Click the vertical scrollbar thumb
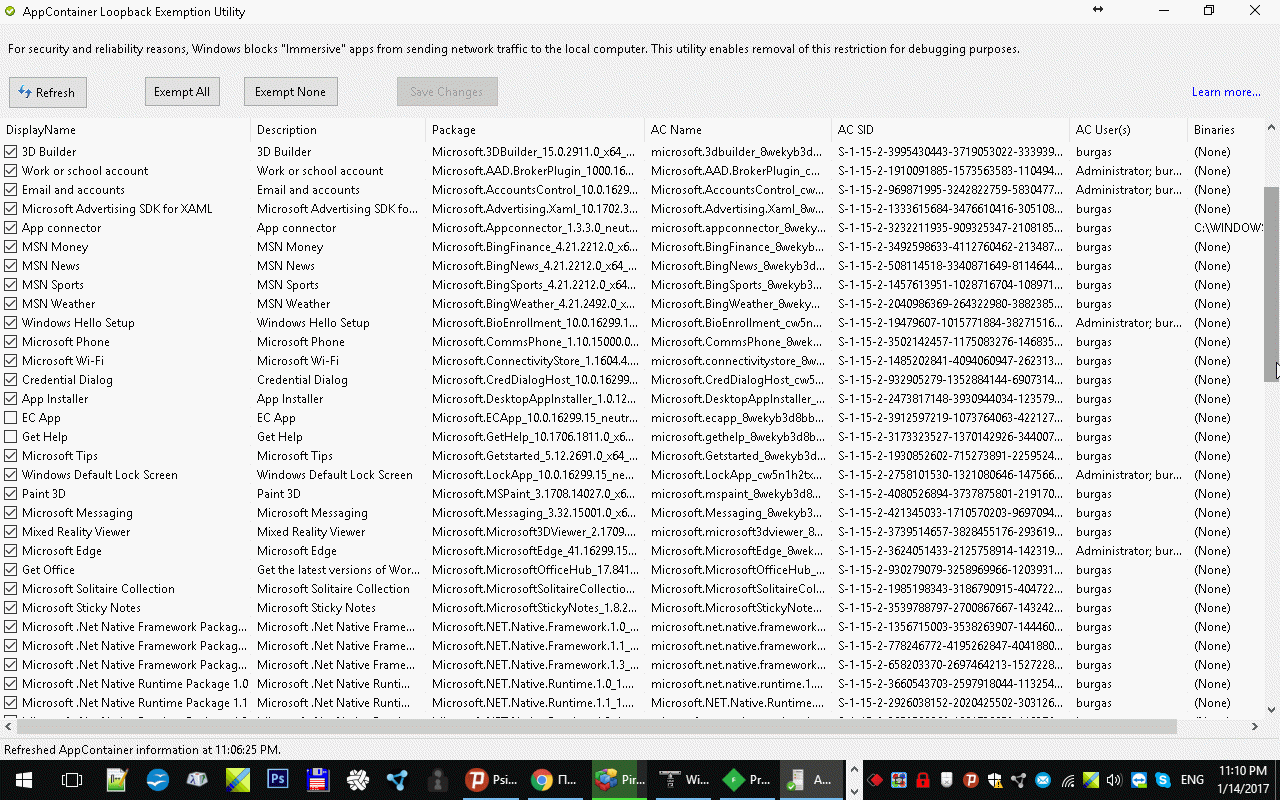 click(x=1271, y=283)
